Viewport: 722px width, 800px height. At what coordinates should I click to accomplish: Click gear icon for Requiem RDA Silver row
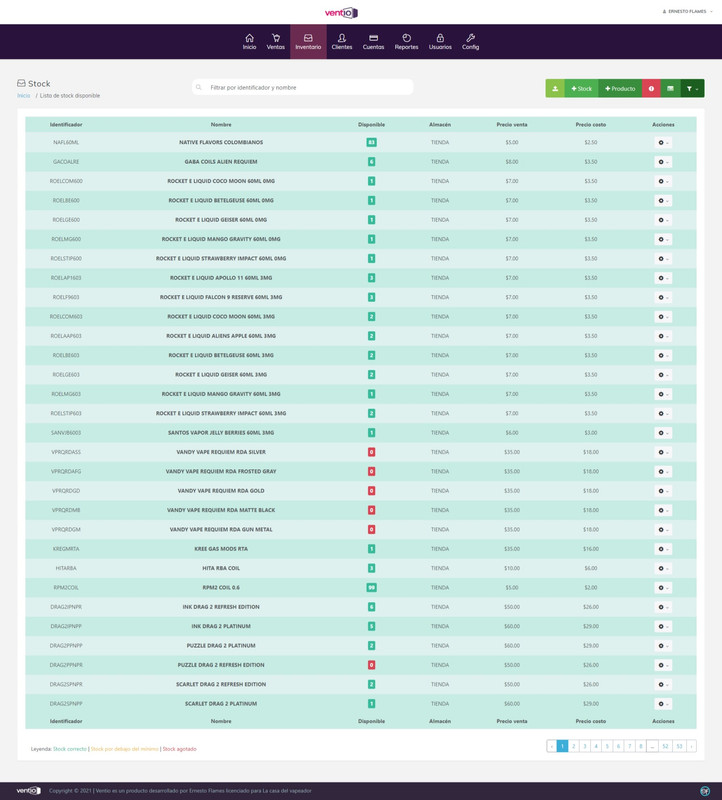click(x=663, y=452)
